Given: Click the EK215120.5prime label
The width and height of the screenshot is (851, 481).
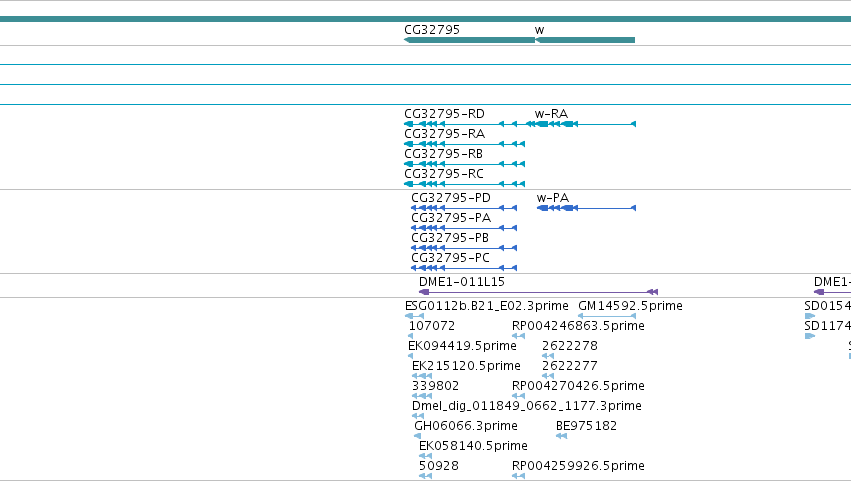Looking at the screenshot, I should [x=466, y=366].
